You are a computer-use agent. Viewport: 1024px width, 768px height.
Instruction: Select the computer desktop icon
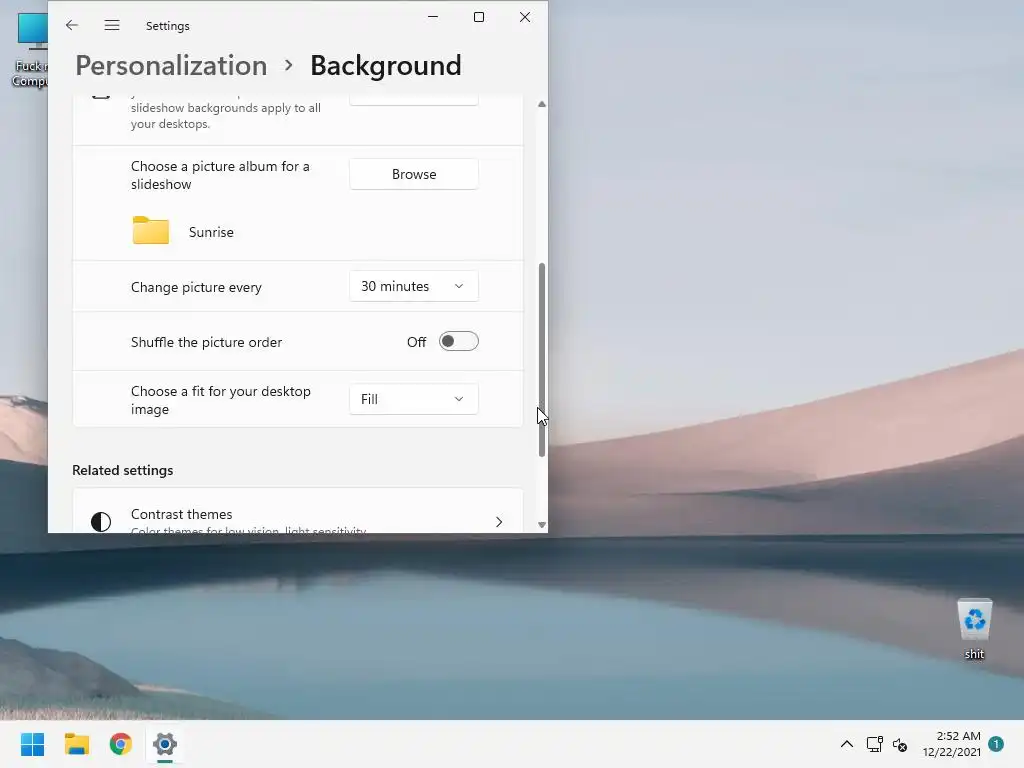click(x=31, y=49)
